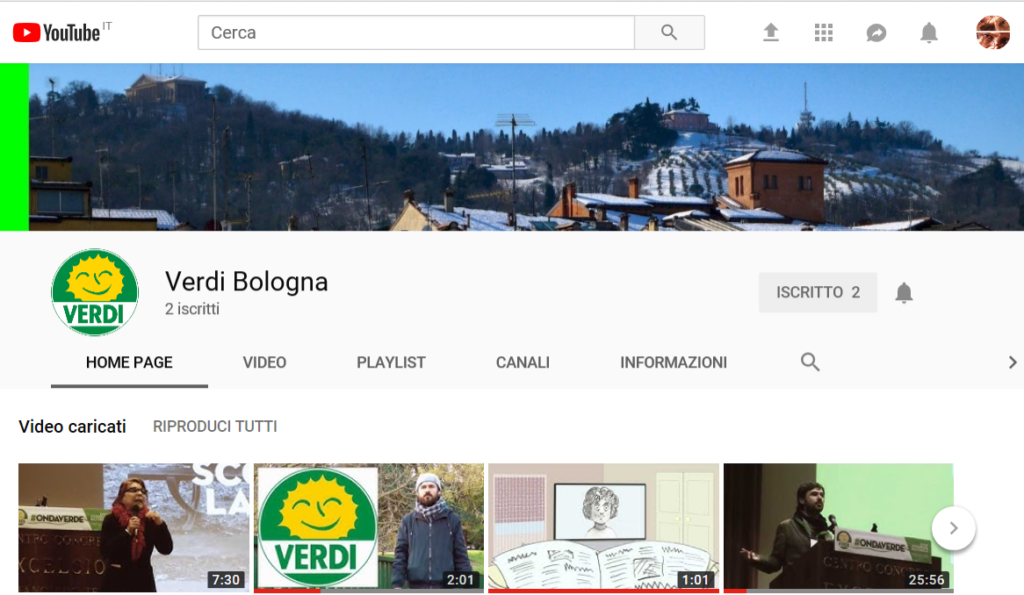
Task: Click the YouTube logo to go home
Action: [x=56, y=33]
